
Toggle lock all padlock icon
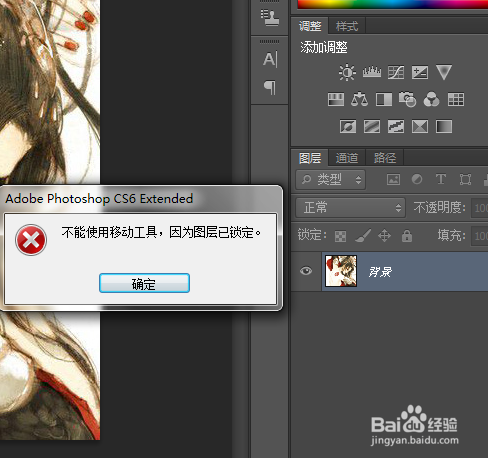pos(407,235)
